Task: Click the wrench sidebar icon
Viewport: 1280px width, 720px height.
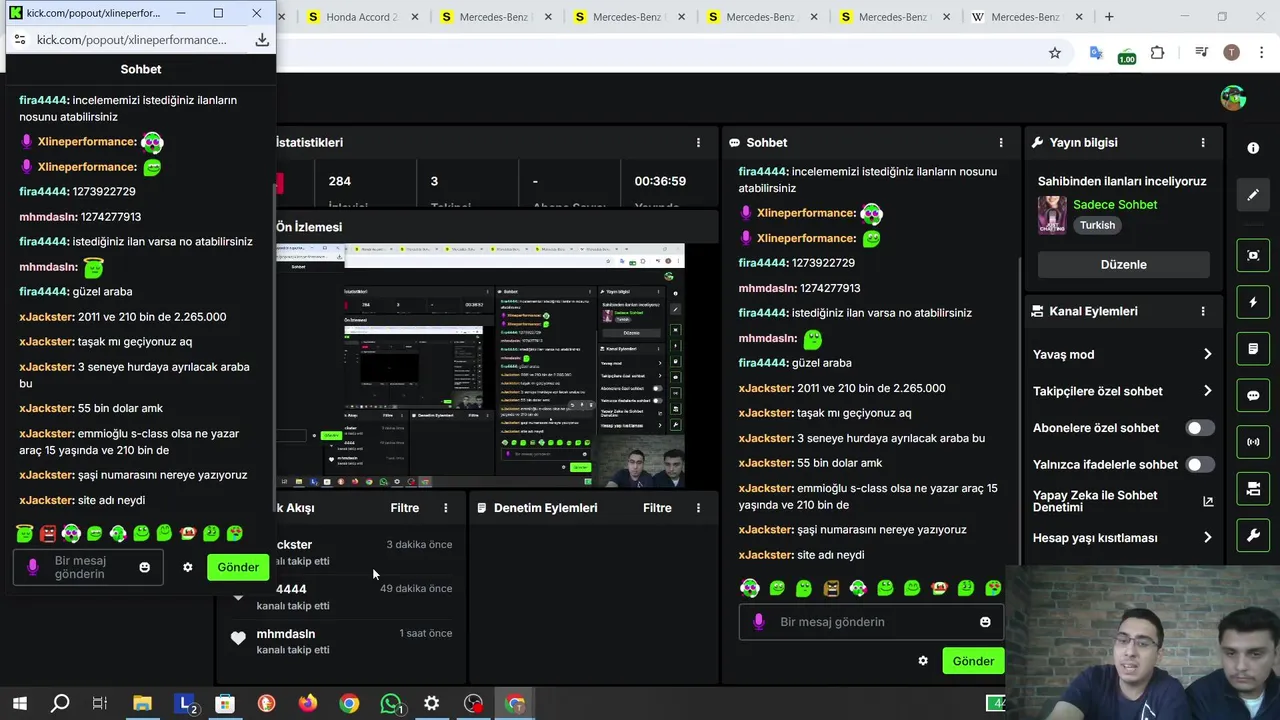Action: (x=1253, y=536)
